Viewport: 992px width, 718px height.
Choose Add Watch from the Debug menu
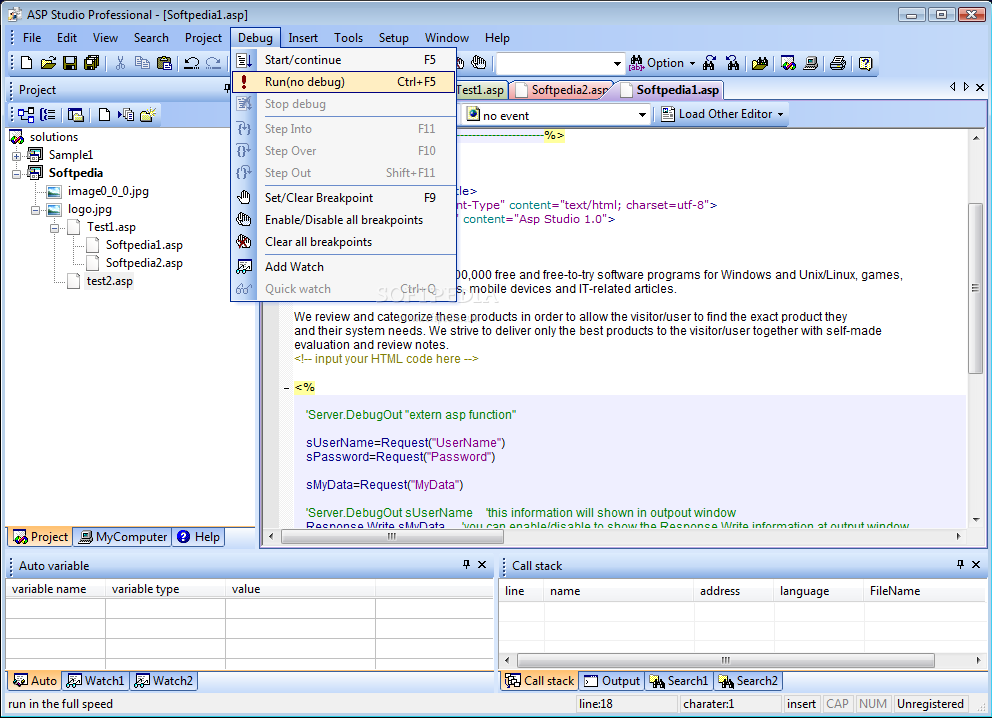click(x=344, y=267)
